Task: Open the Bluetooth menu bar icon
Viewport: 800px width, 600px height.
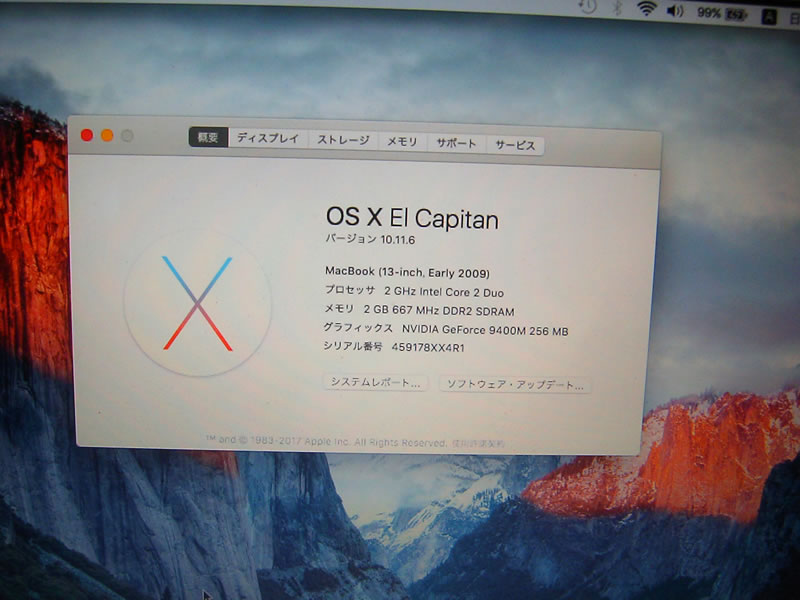Action: pyautogui.click(x=617, y=7)
